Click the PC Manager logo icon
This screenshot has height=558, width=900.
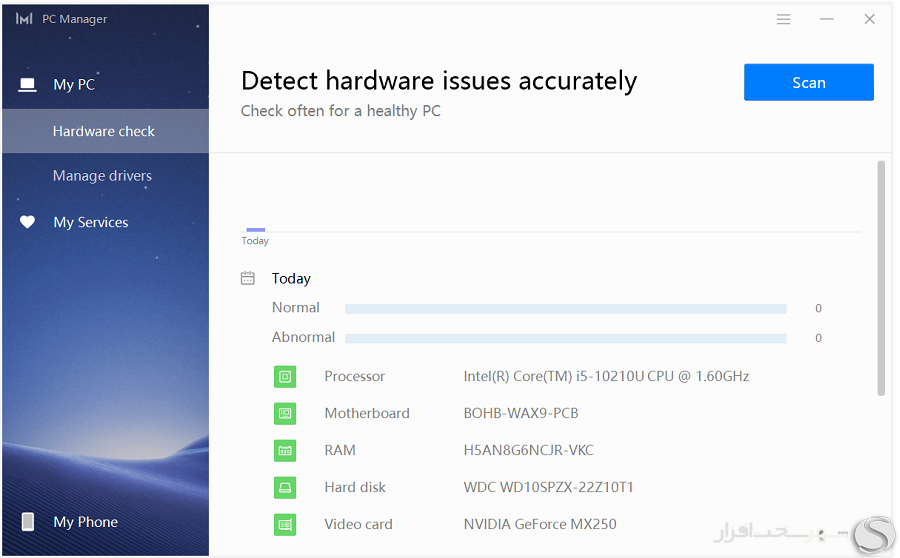tap(24, 19)
